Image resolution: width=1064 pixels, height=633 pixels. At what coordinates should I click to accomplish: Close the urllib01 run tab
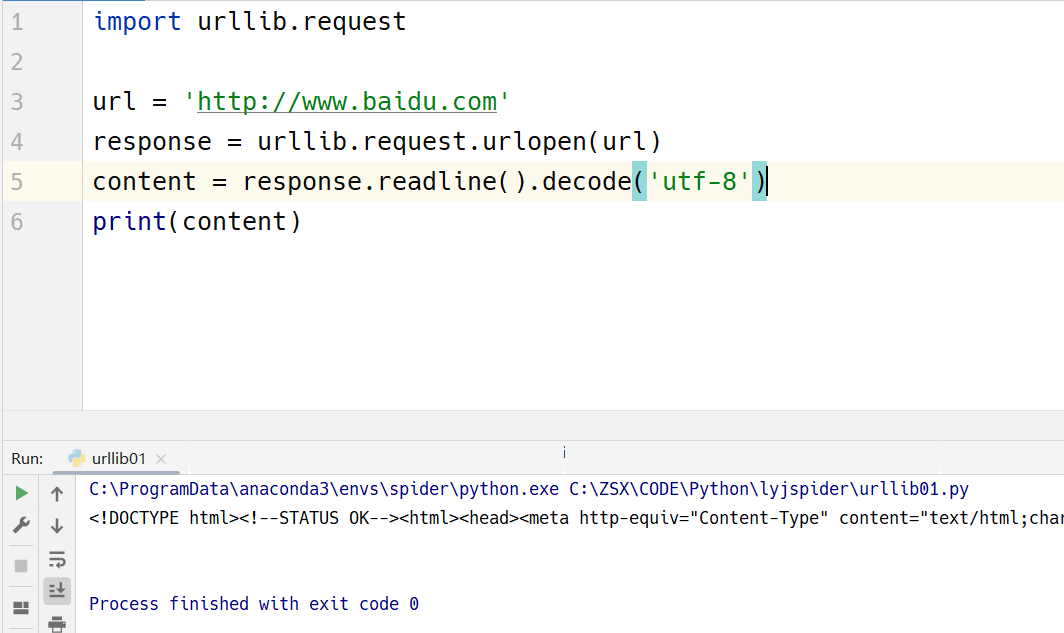pyautogui.click(x=161, y=459)
